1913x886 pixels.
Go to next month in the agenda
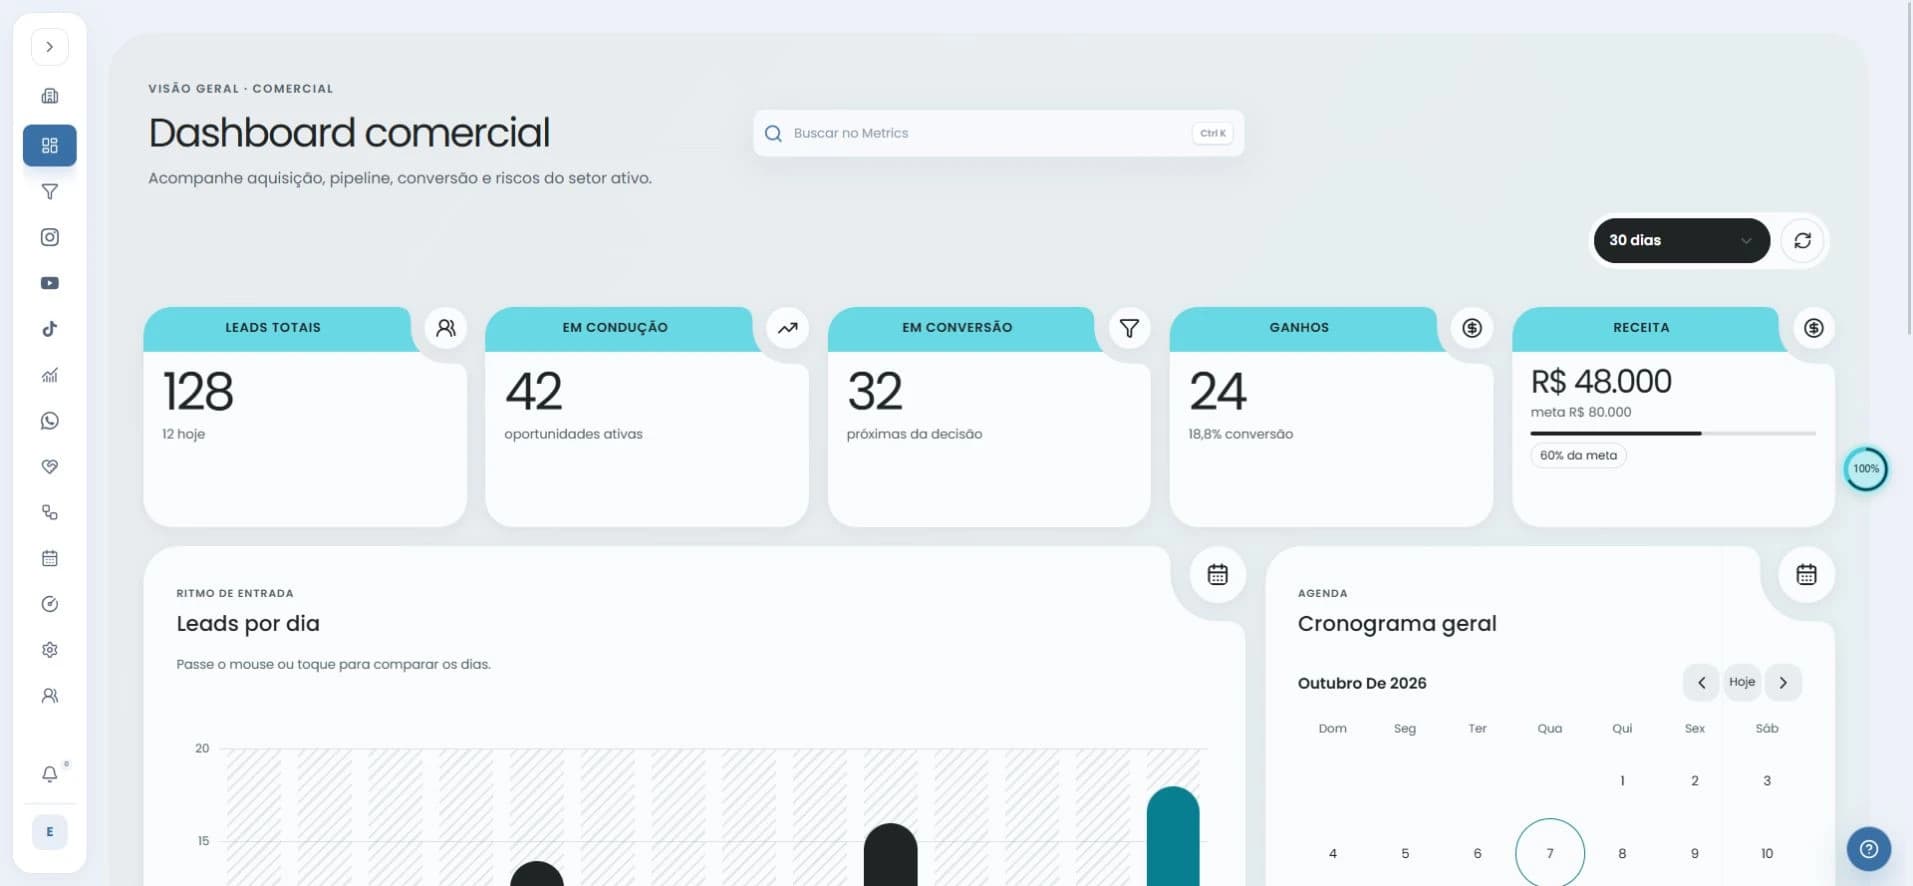[1783, 682]
